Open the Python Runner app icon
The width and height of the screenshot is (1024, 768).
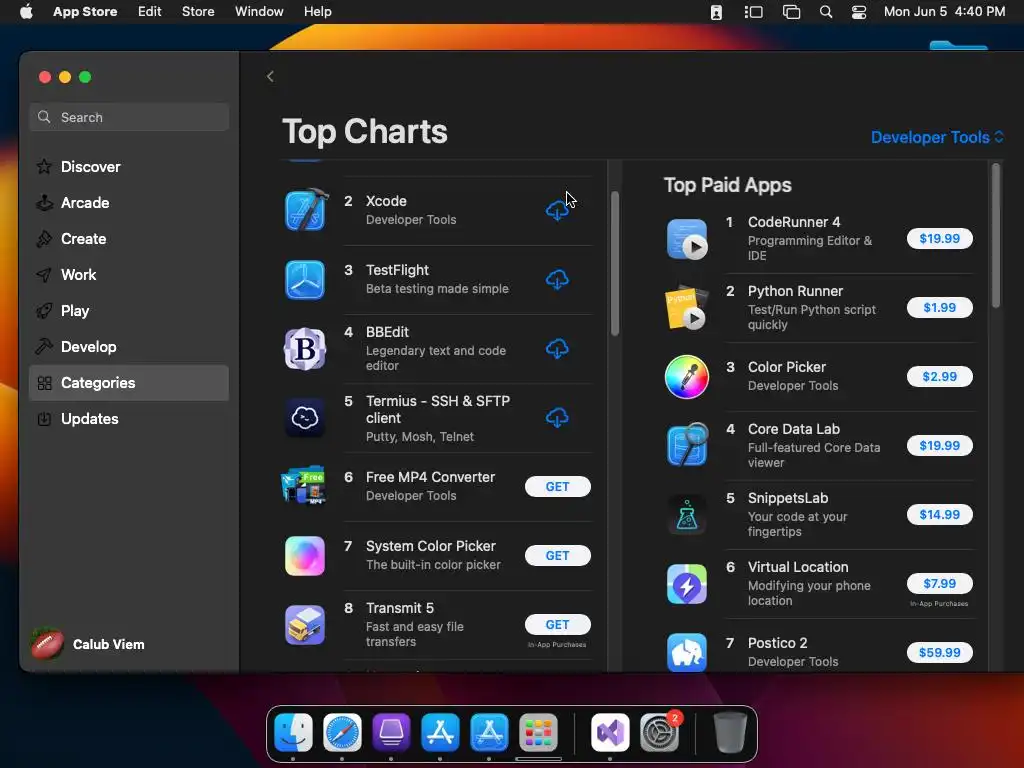click(x=686, y=308)
